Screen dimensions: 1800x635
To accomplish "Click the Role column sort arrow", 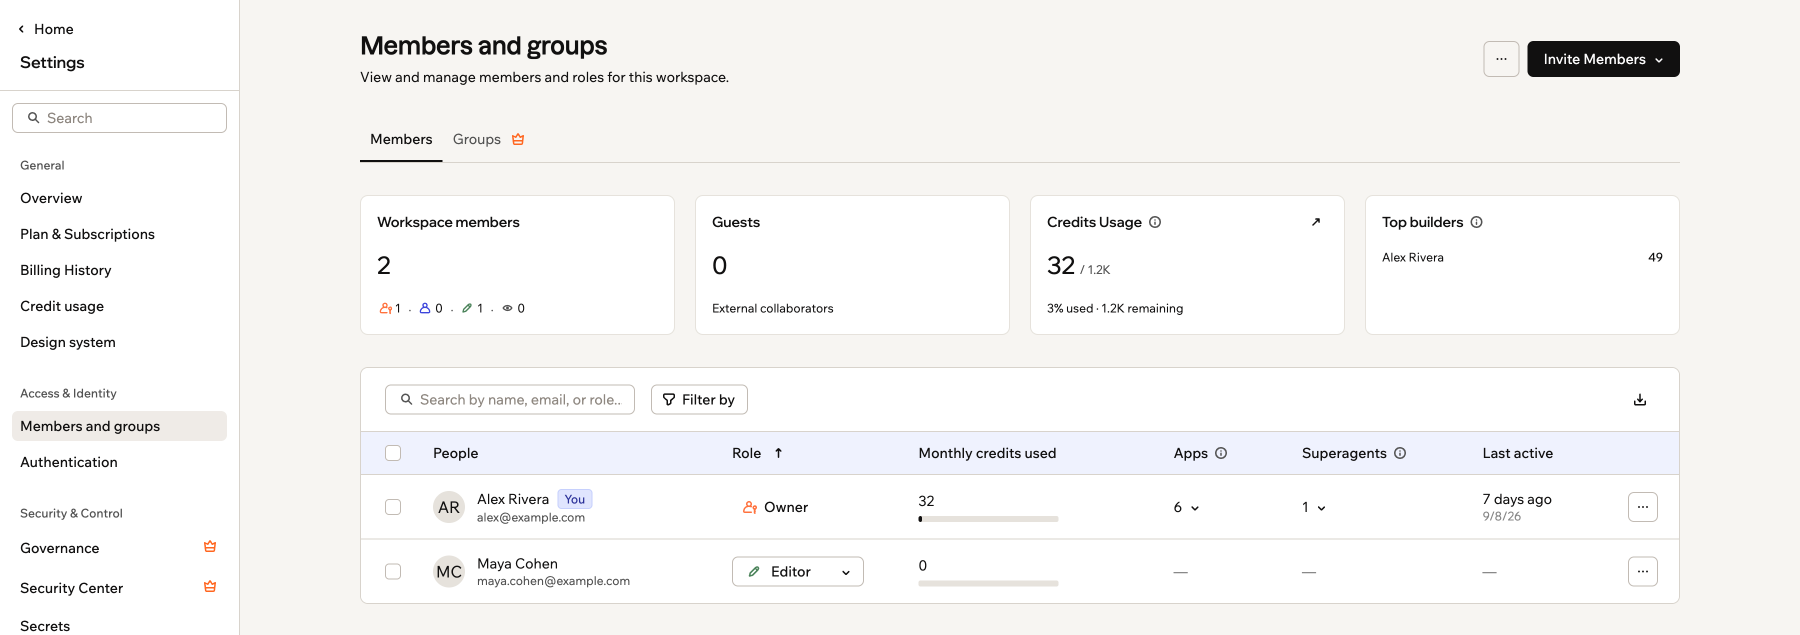I will 778,453.
